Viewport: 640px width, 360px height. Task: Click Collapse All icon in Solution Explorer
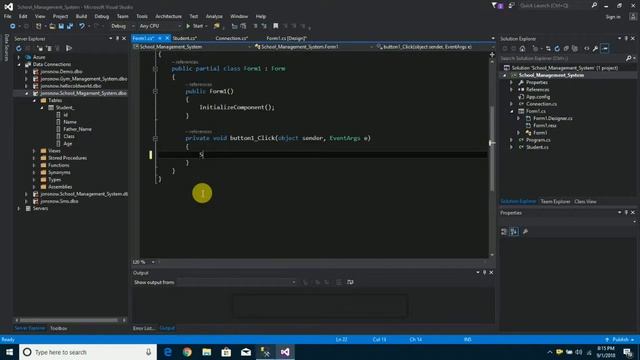pyautogui.click(x=566, y=49)
